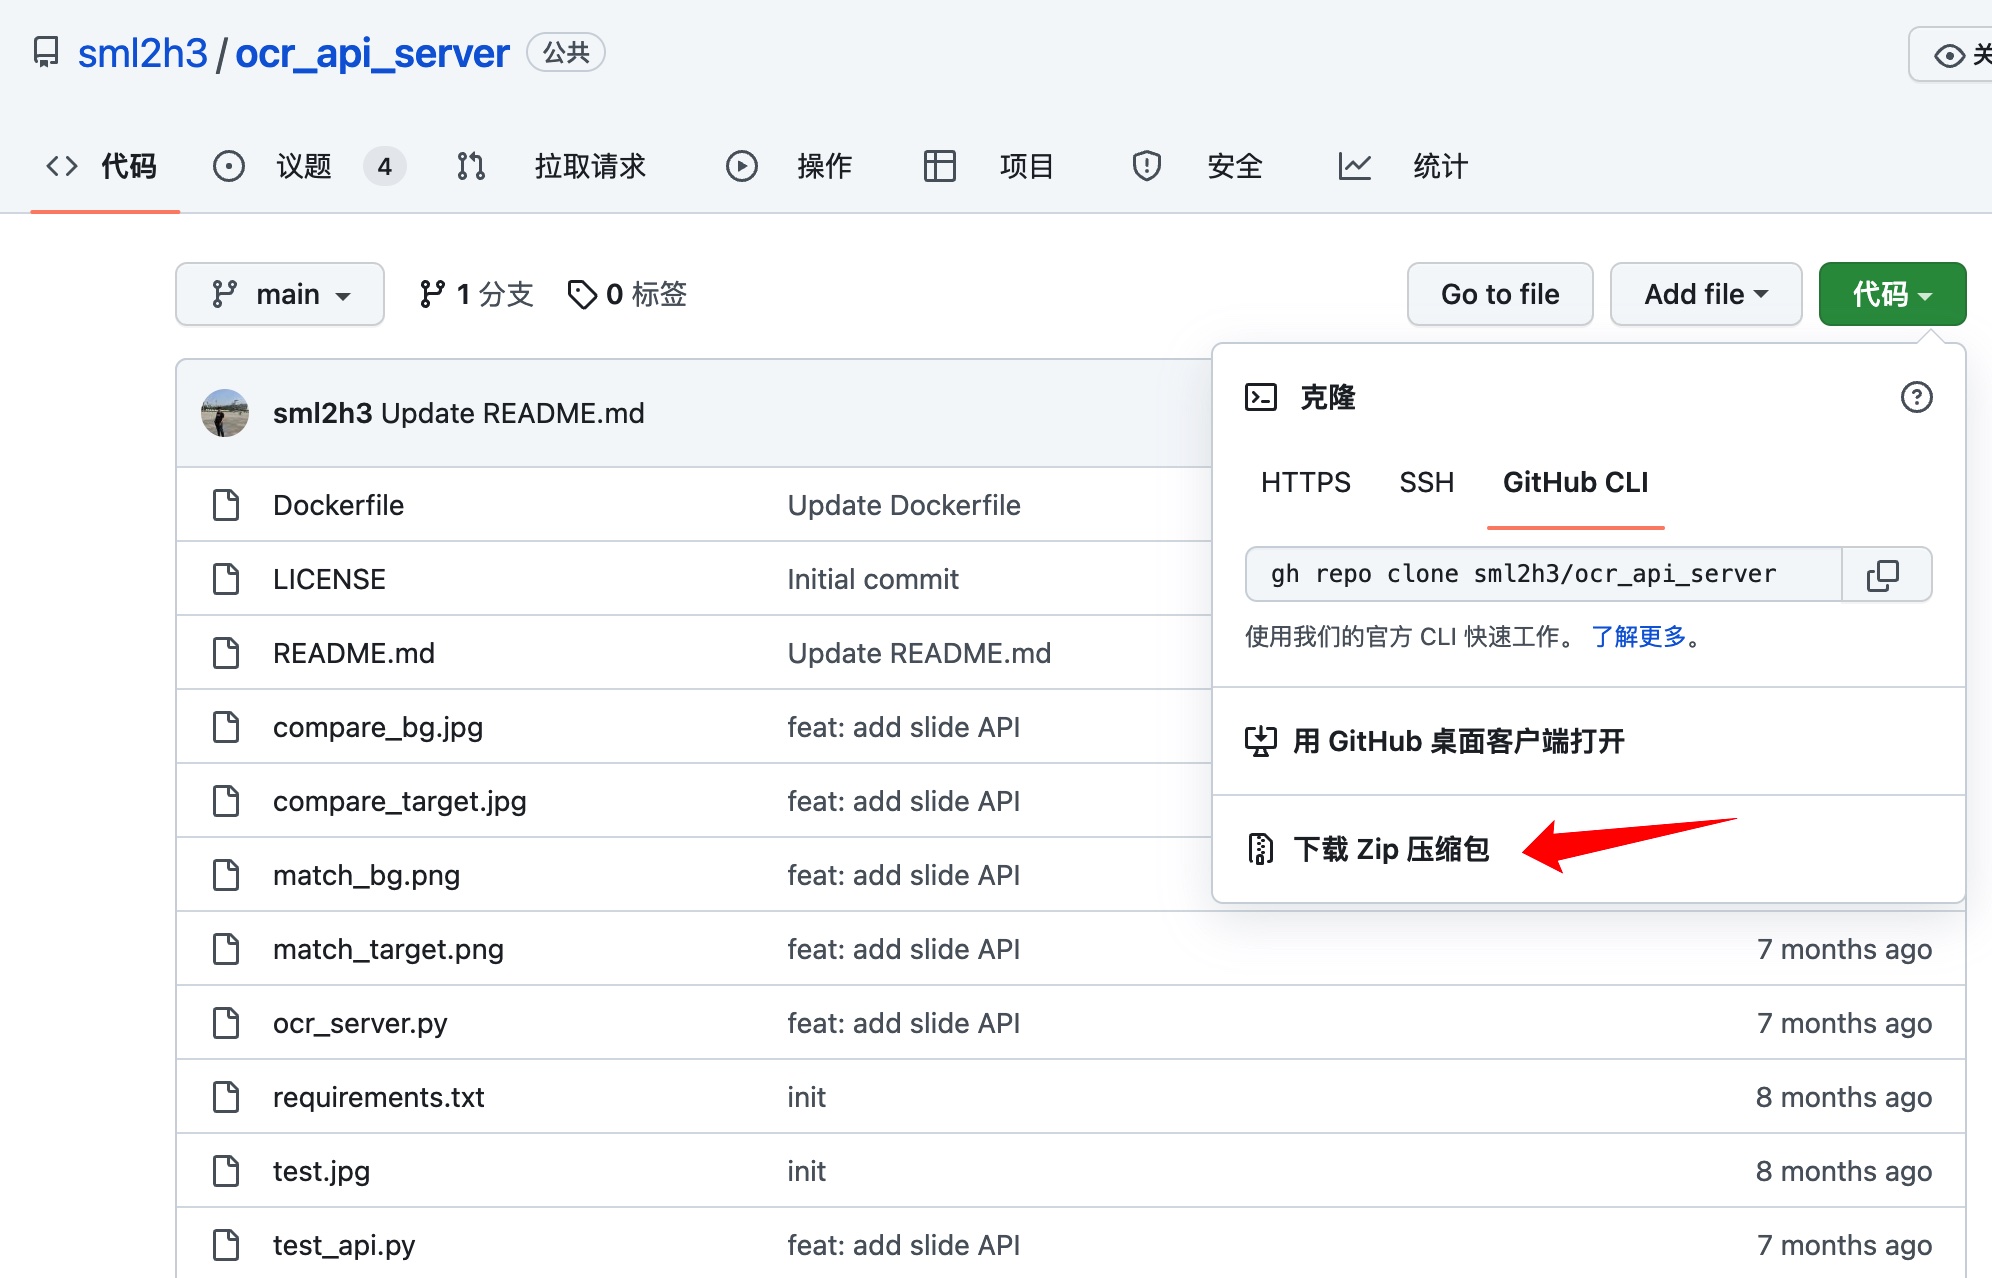Select the GitHub CLI clone tab
This screenshot has width=1992, height=1278.
pyautogui.click(x=1575, y=482)
